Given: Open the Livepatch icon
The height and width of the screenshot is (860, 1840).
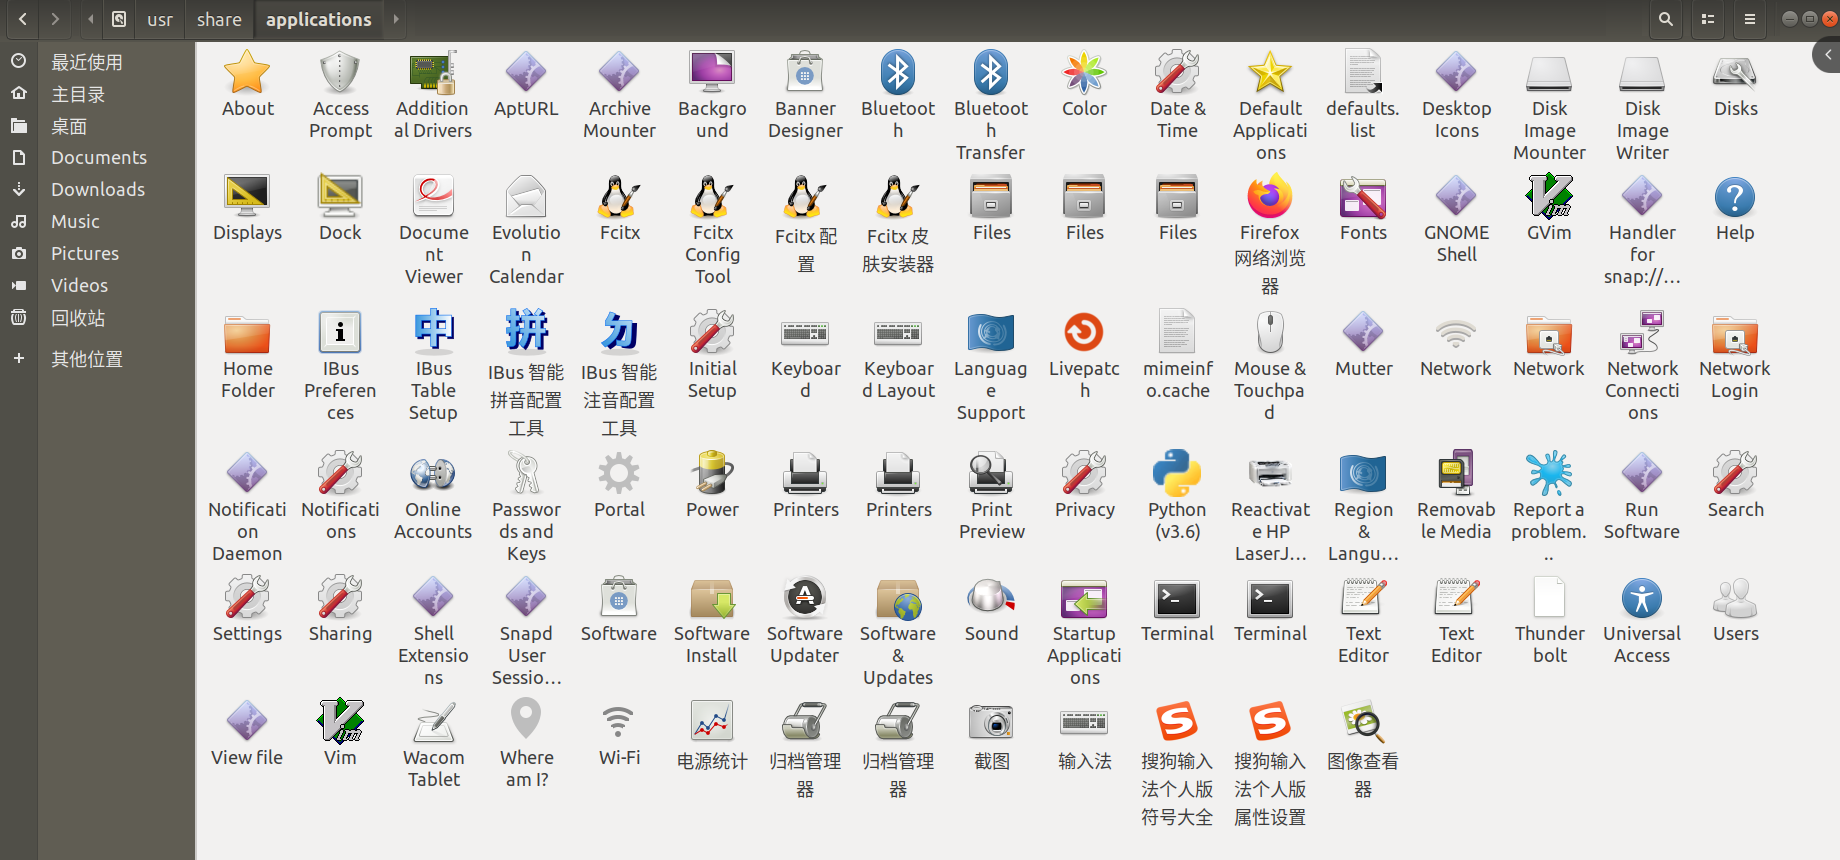Looking at the screenshot, I should pyautogui.click(x=1084, y=333).
